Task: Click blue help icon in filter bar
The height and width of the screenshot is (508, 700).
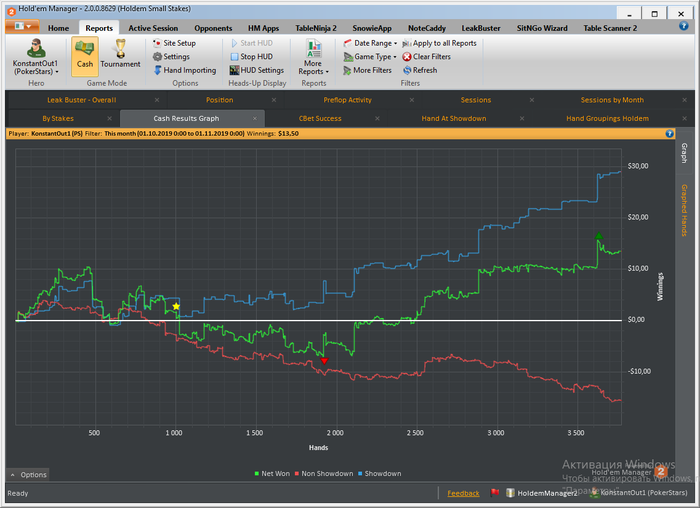Action: 669,133
